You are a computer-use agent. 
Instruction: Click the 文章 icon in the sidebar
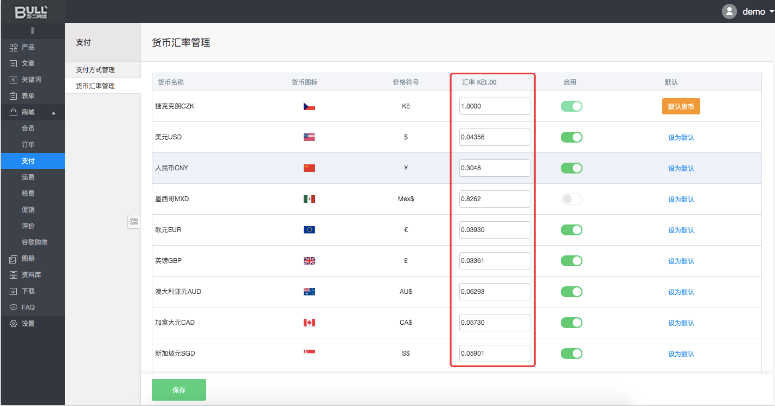pyautogui.click(x=13, y=63)
